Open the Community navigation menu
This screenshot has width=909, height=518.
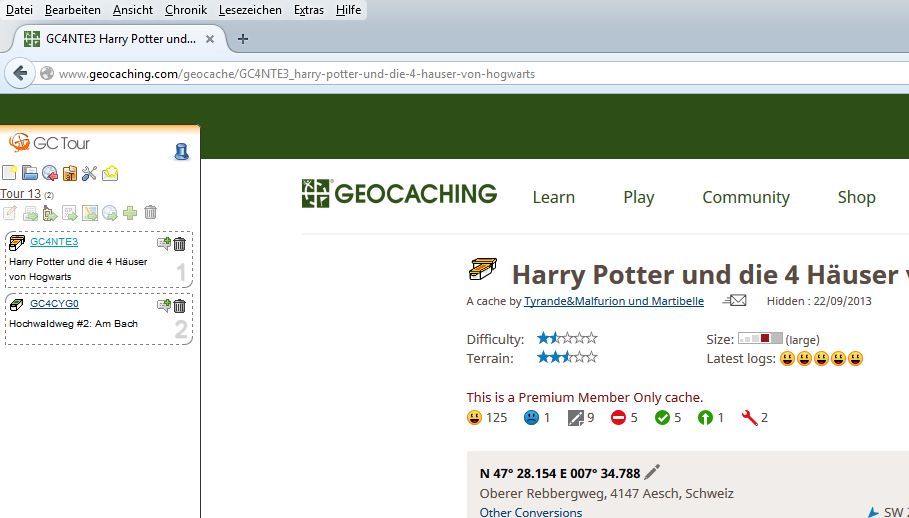click(746, 197)
